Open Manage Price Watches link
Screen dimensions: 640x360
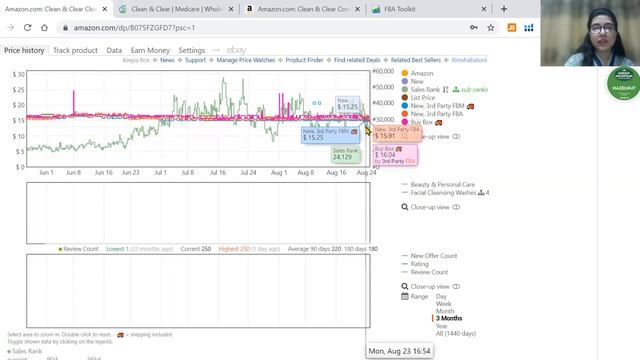pos(246,60)
